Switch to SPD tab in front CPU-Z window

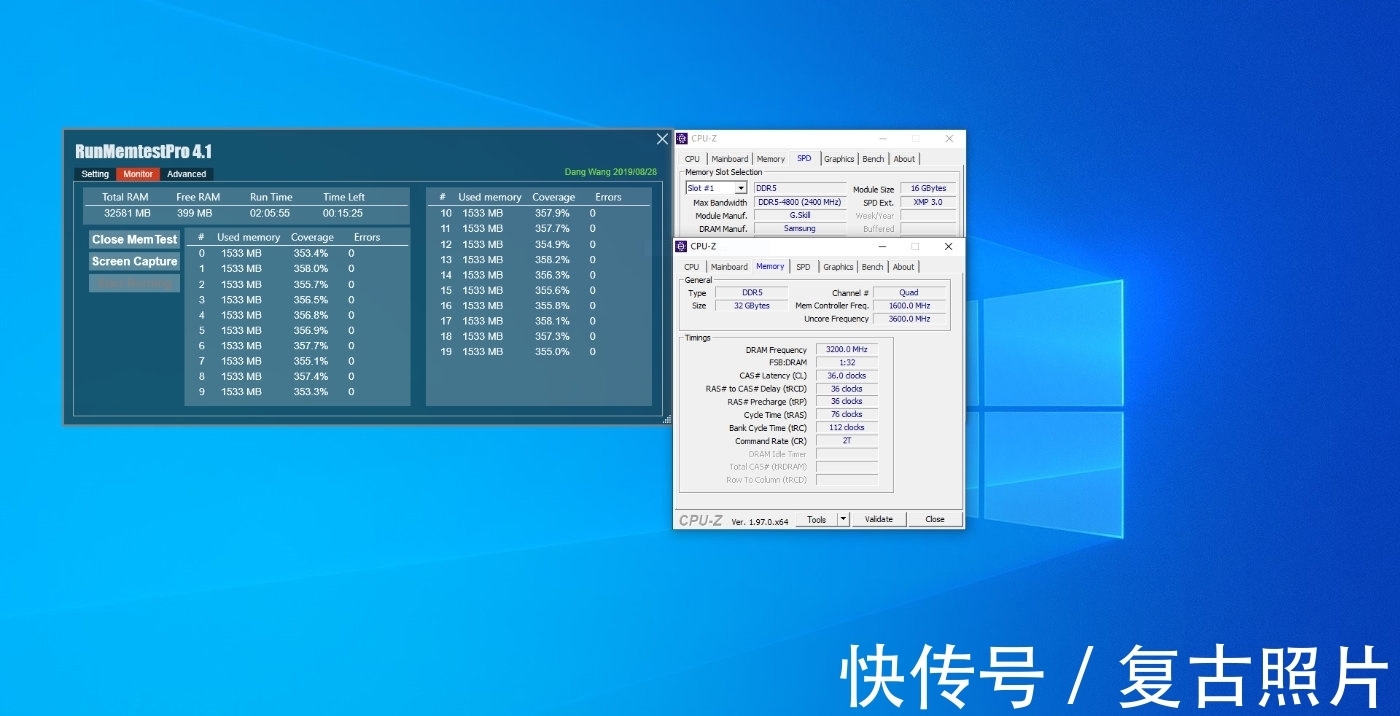(x=803, y=267)
